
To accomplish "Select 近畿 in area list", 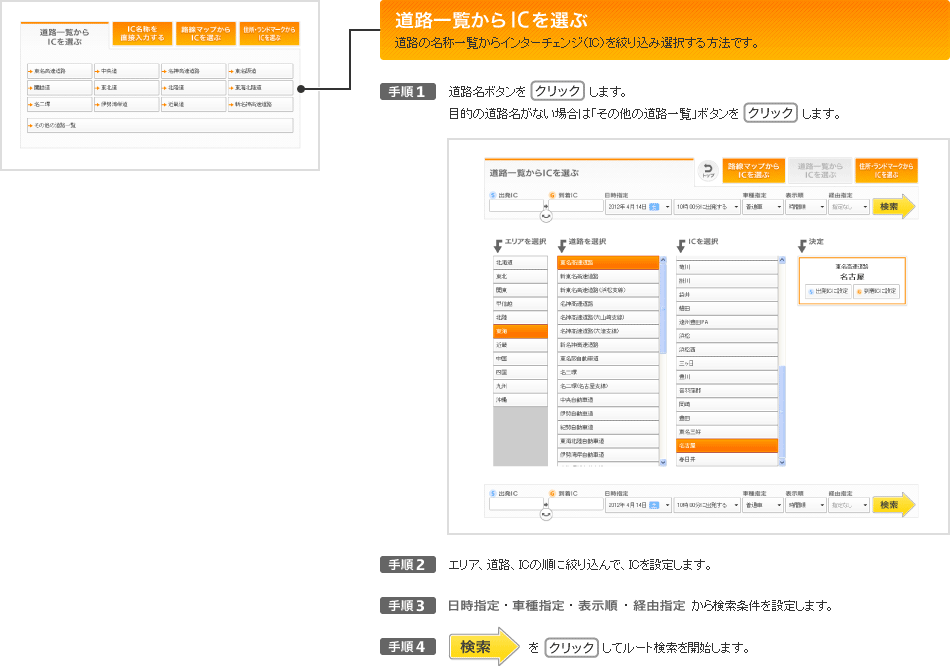I will 520,345.
